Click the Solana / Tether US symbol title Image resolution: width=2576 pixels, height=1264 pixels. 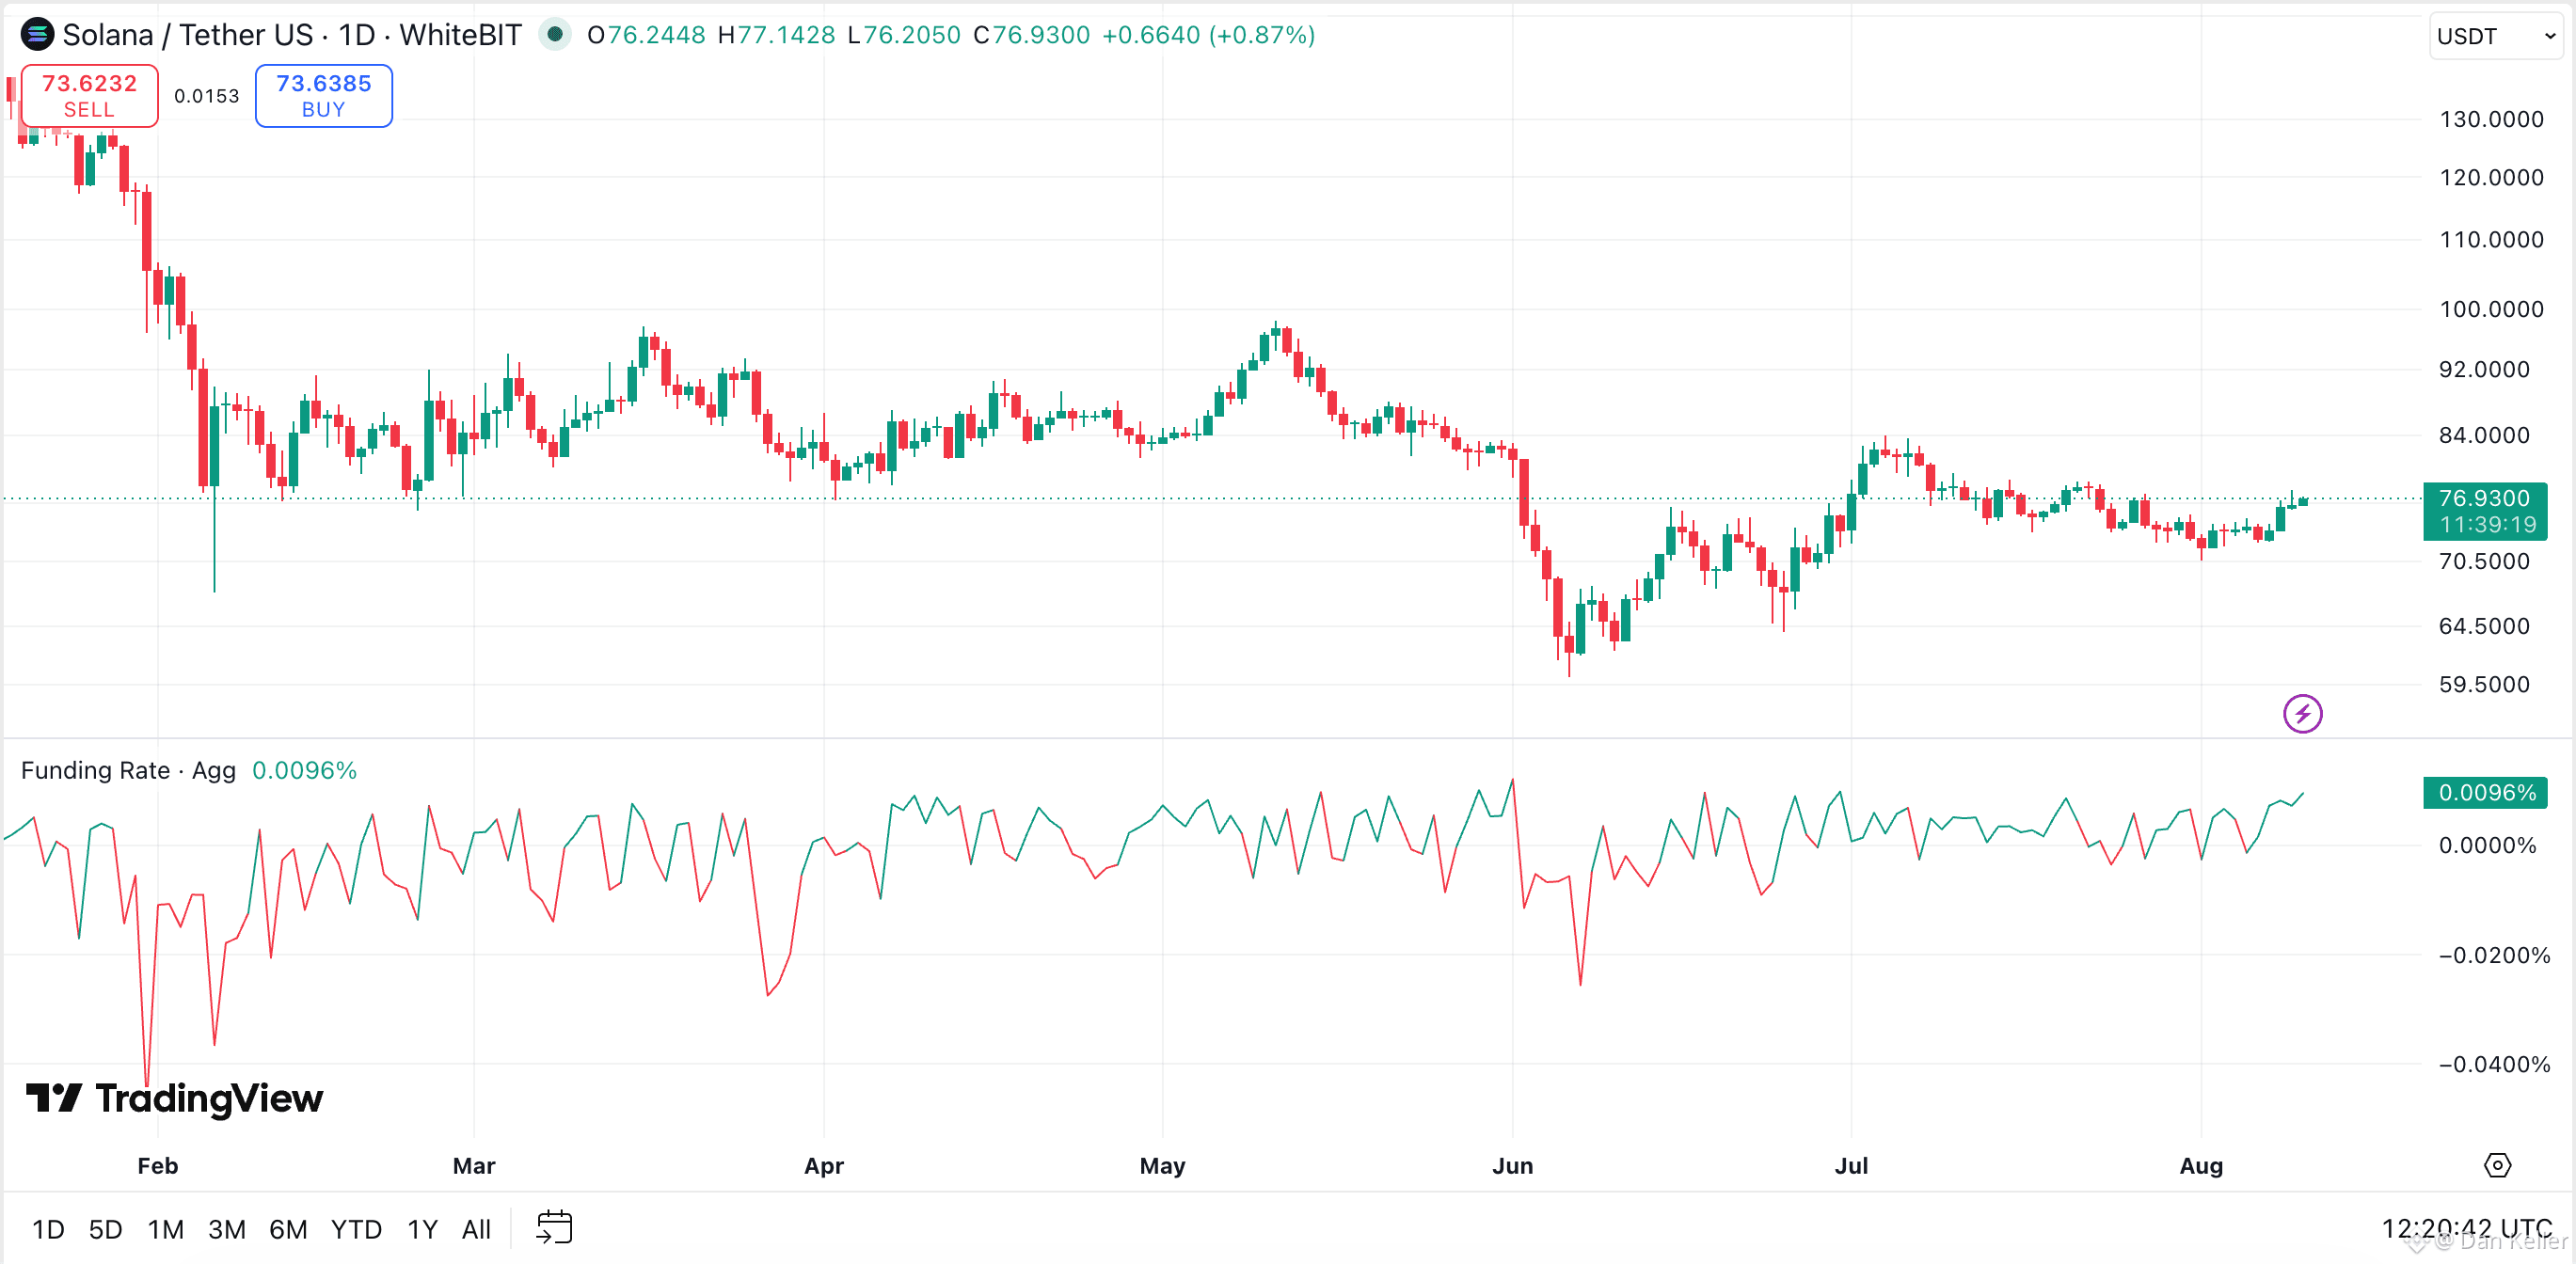coord(188,35)
